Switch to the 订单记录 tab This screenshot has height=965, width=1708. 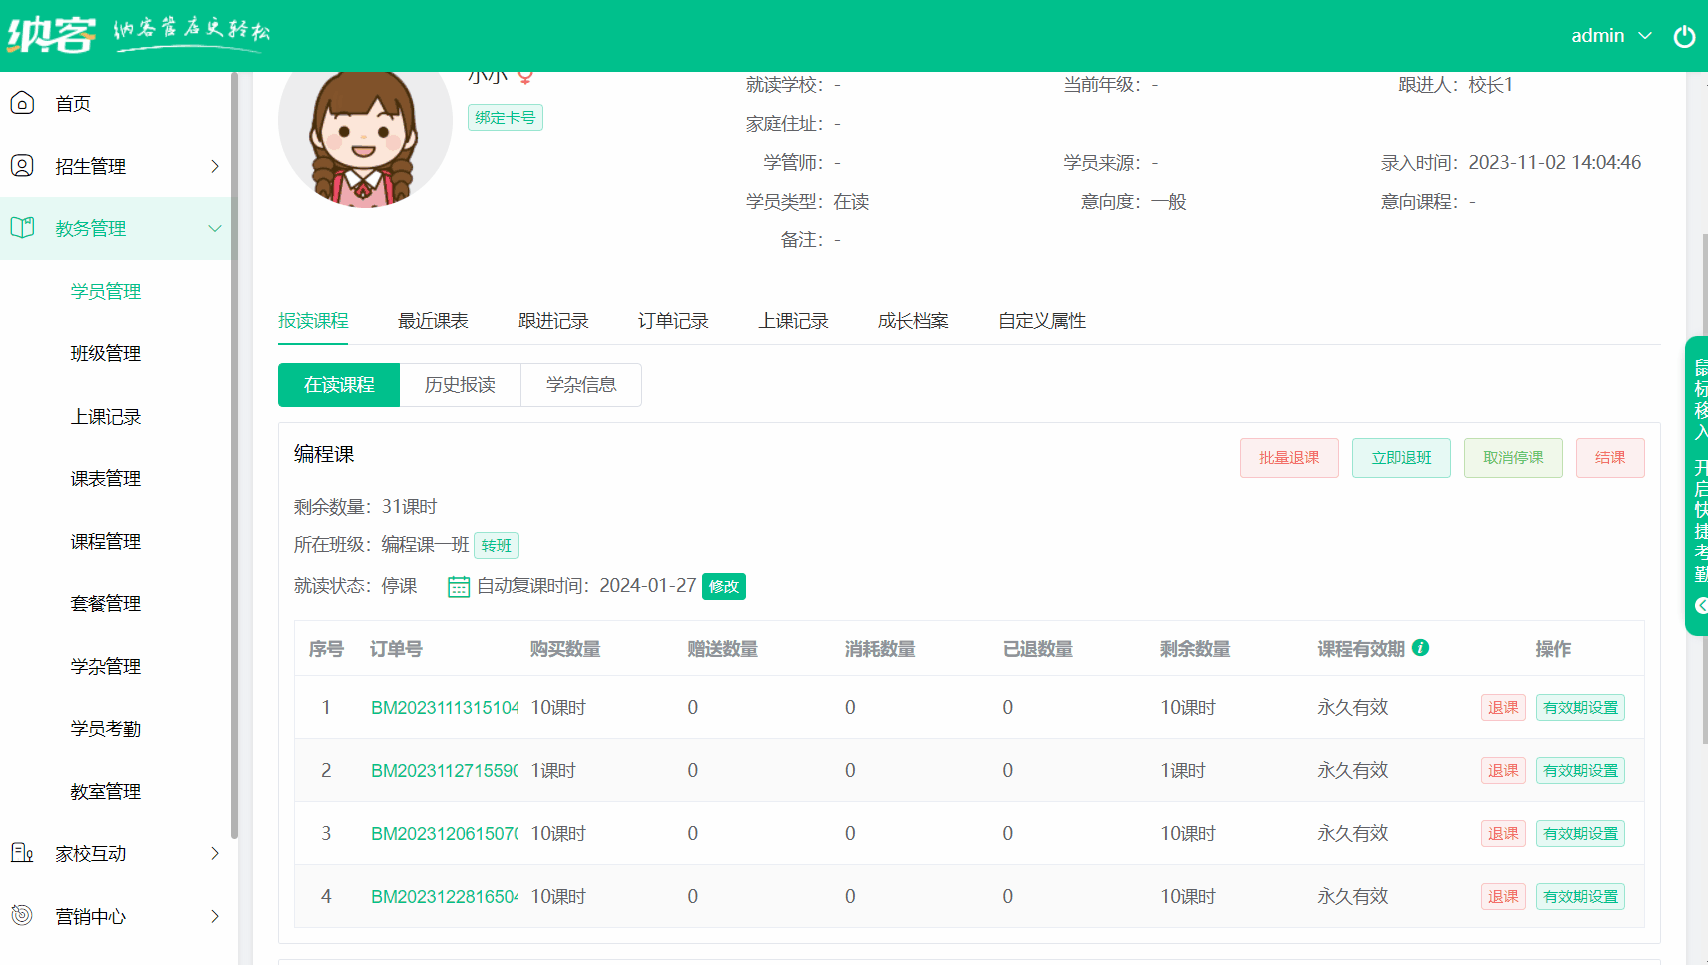[x=673, y=320]
